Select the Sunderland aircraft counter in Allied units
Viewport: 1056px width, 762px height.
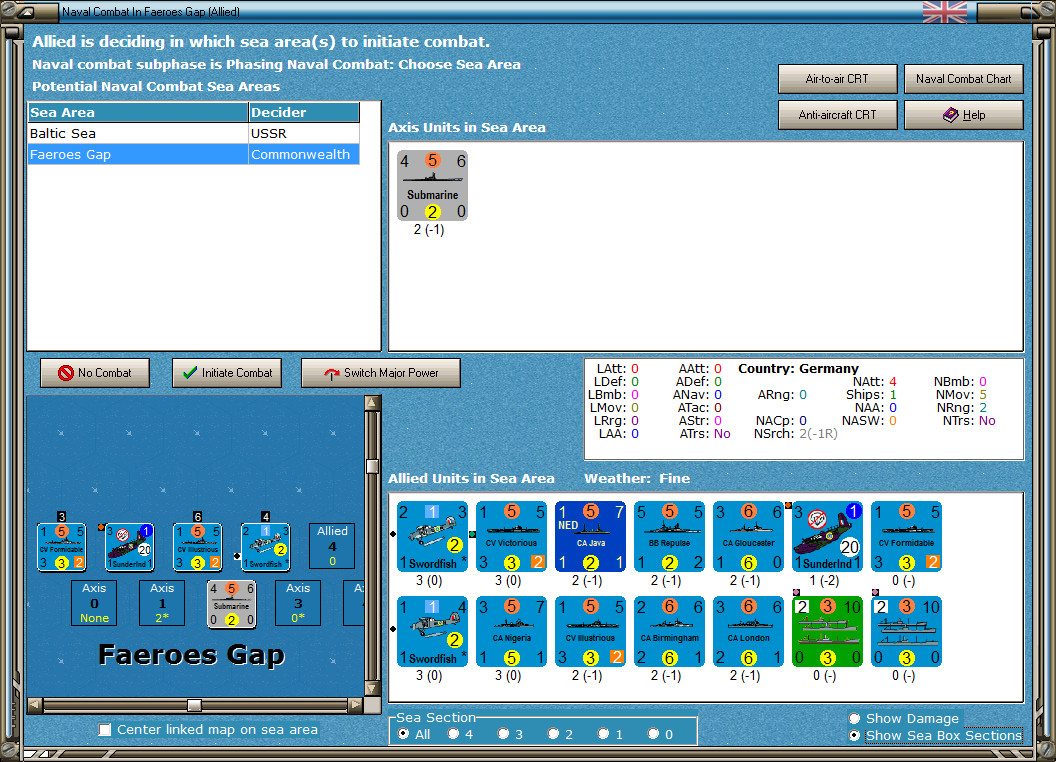828,536
